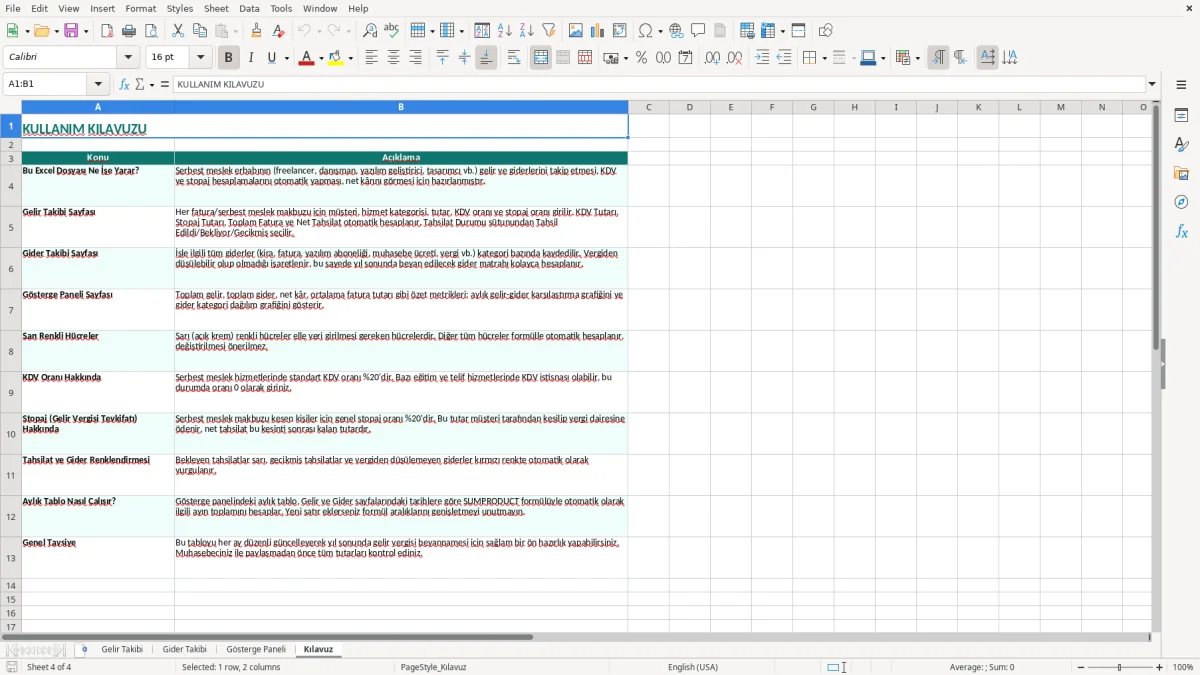Click the Insert Chart icon
This screenshot has width=1200, height=675.
tap(598, 31)
